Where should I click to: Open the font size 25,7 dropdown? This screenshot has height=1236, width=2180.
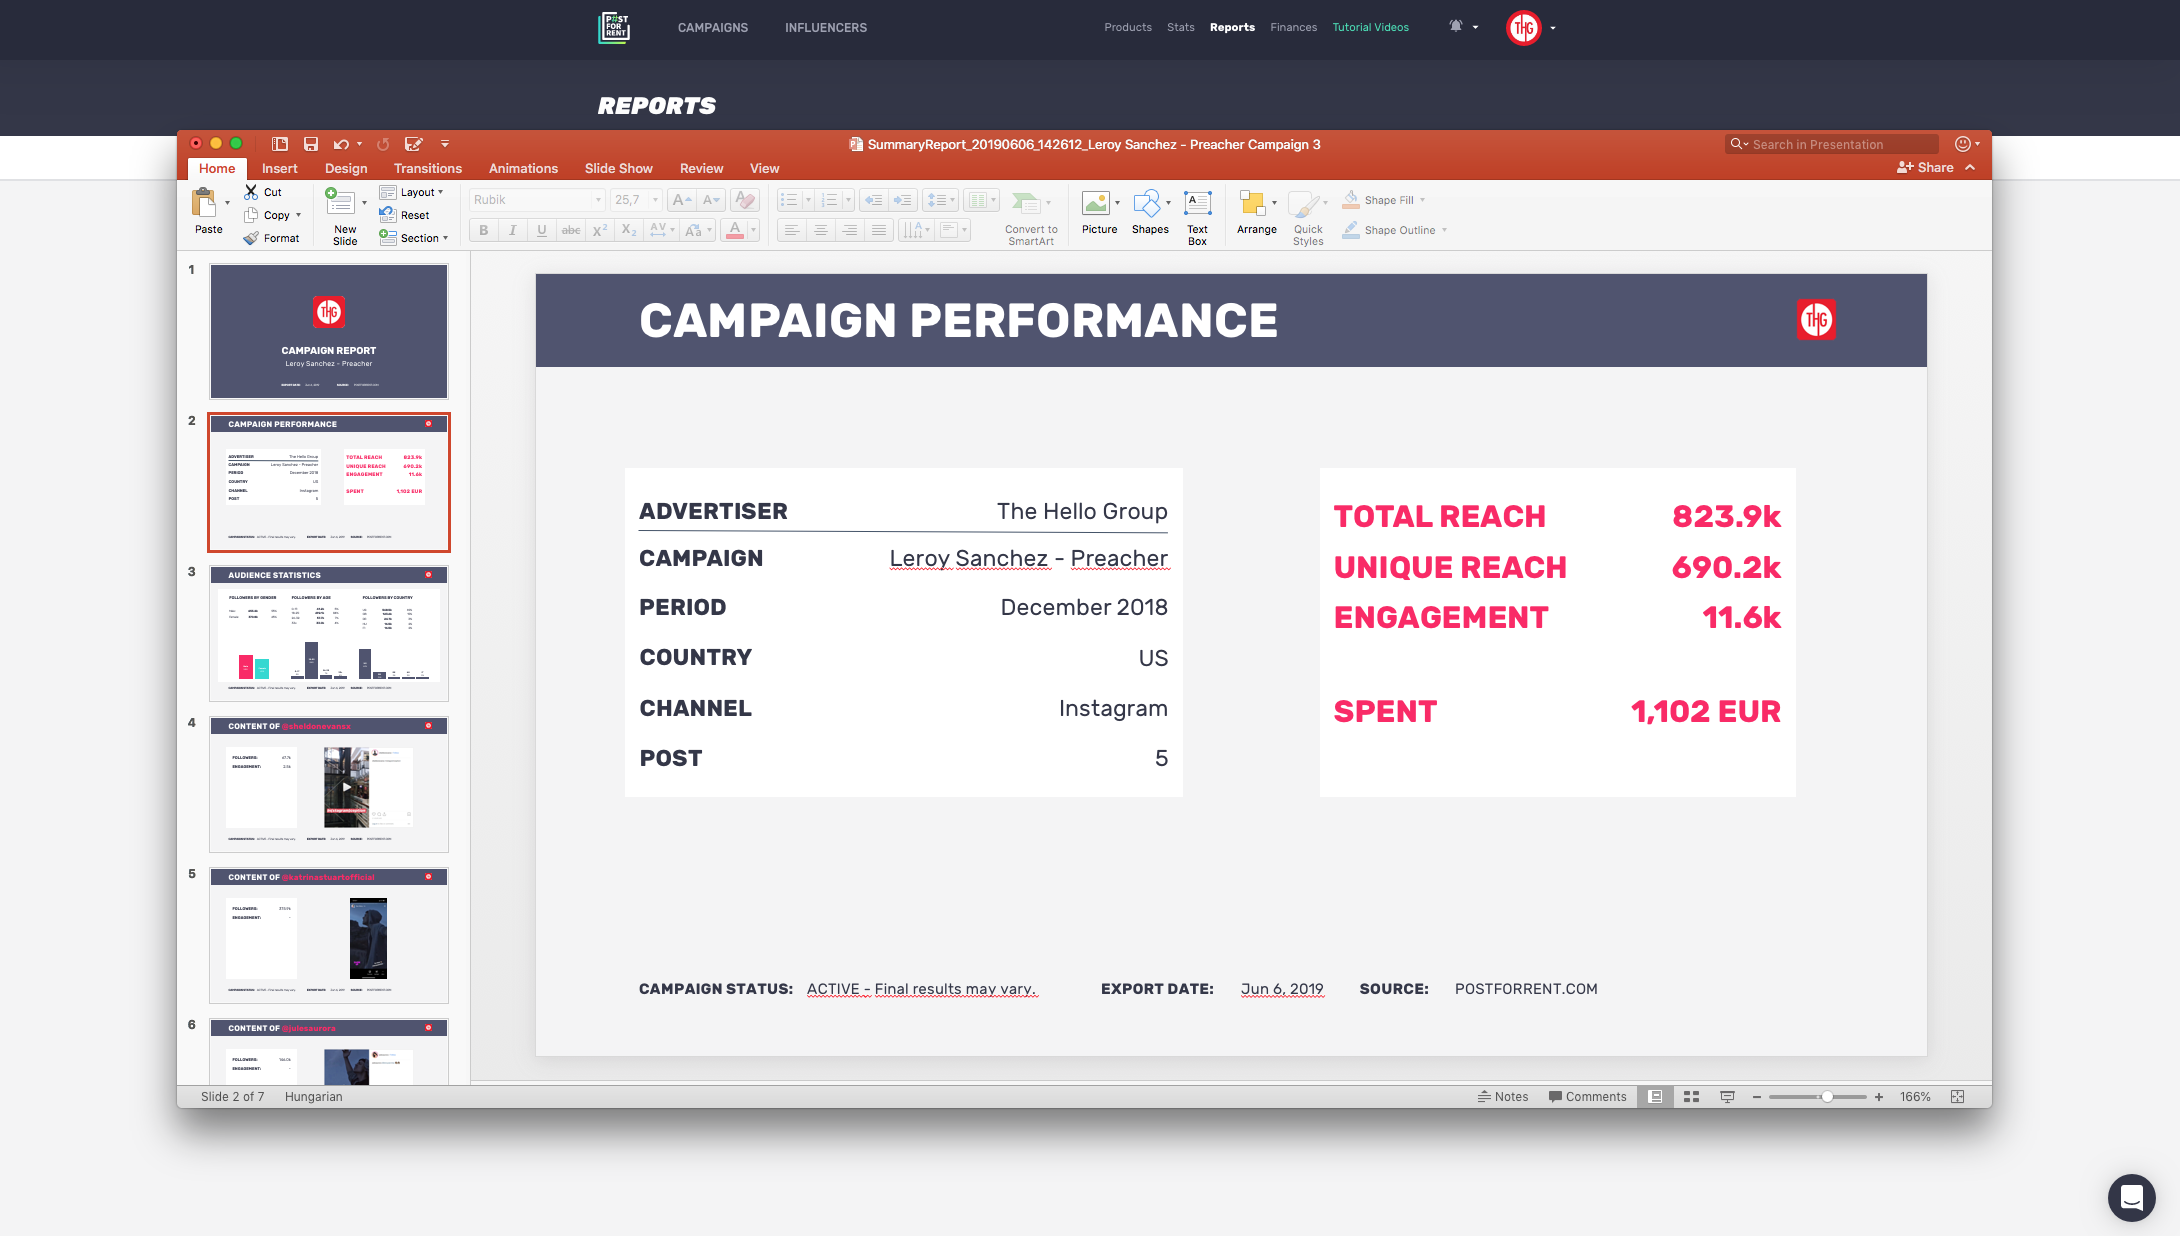coord(656,200)
